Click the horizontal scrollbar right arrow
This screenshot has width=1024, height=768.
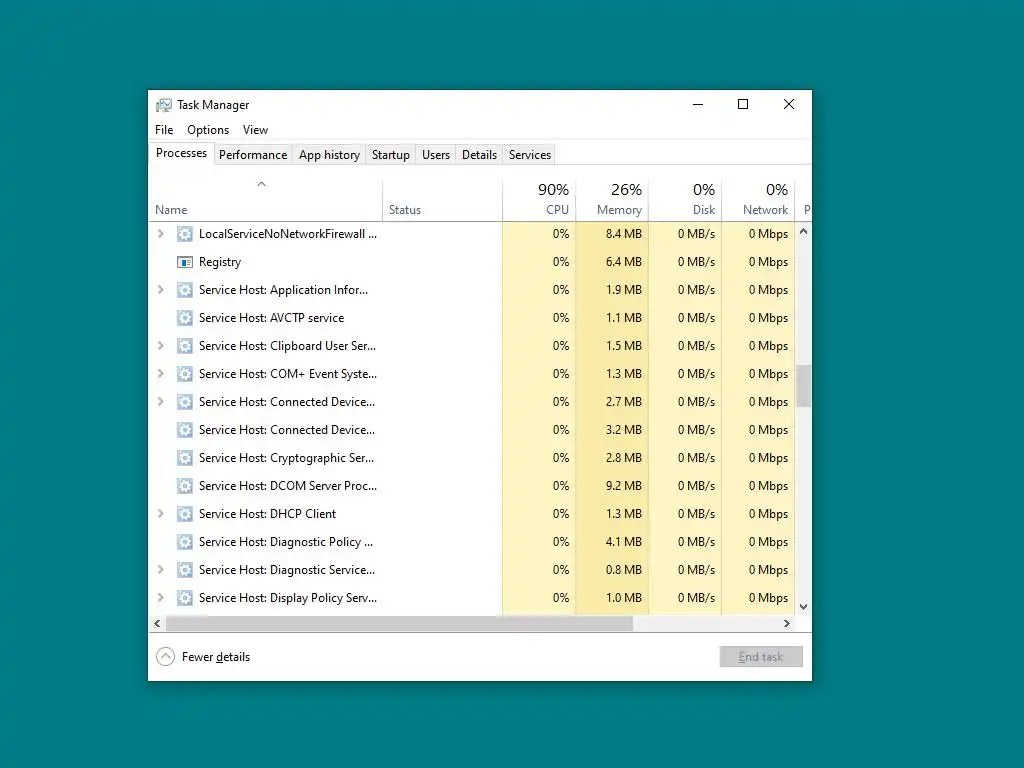(787, 624)
